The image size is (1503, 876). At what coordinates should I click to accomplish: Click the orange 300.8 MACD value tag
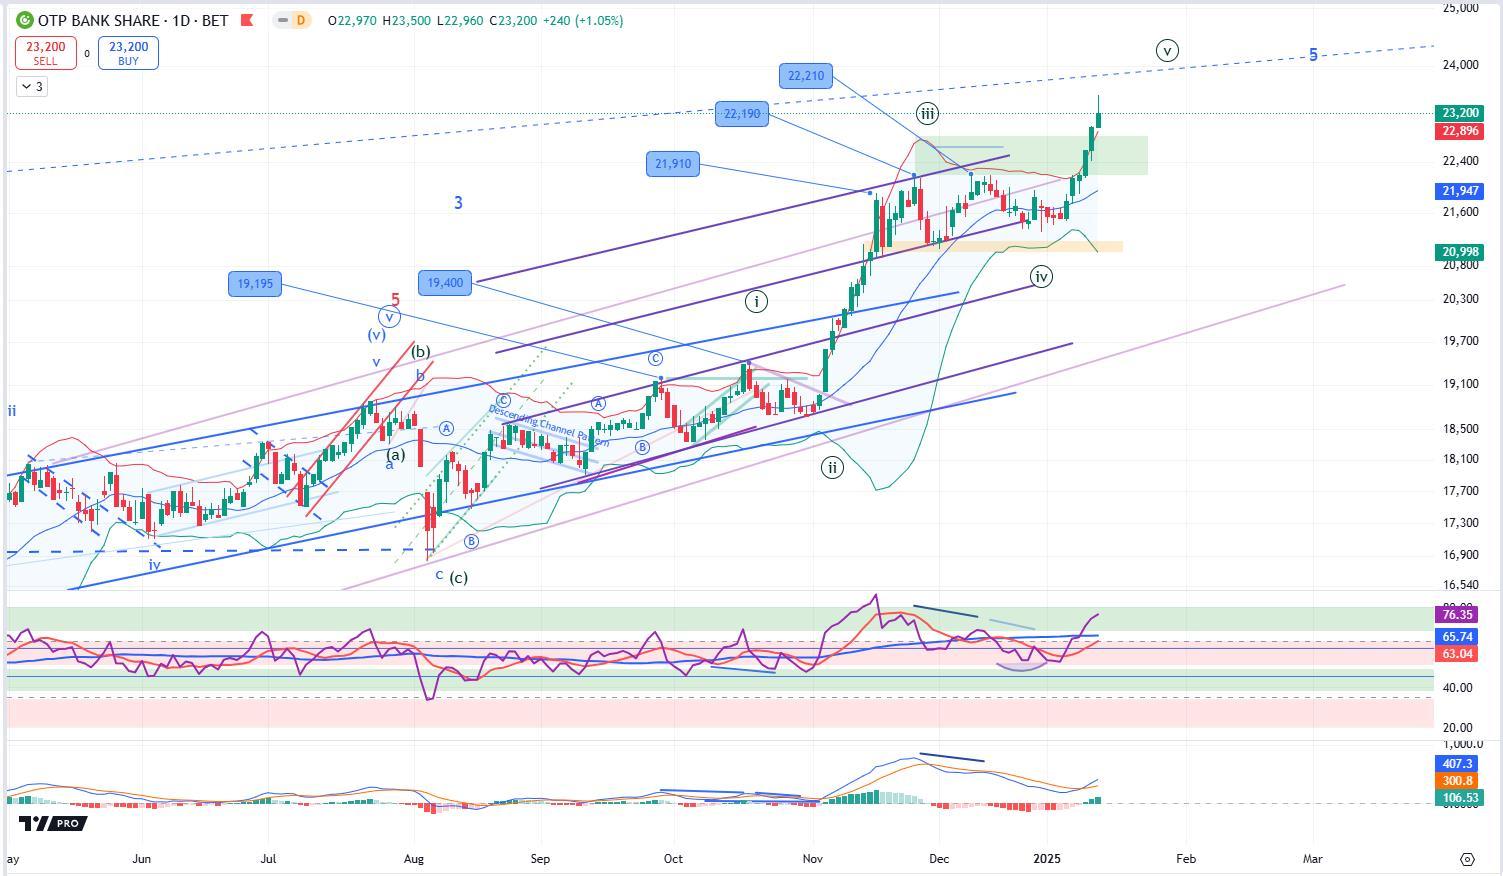tap(1458, 781)
